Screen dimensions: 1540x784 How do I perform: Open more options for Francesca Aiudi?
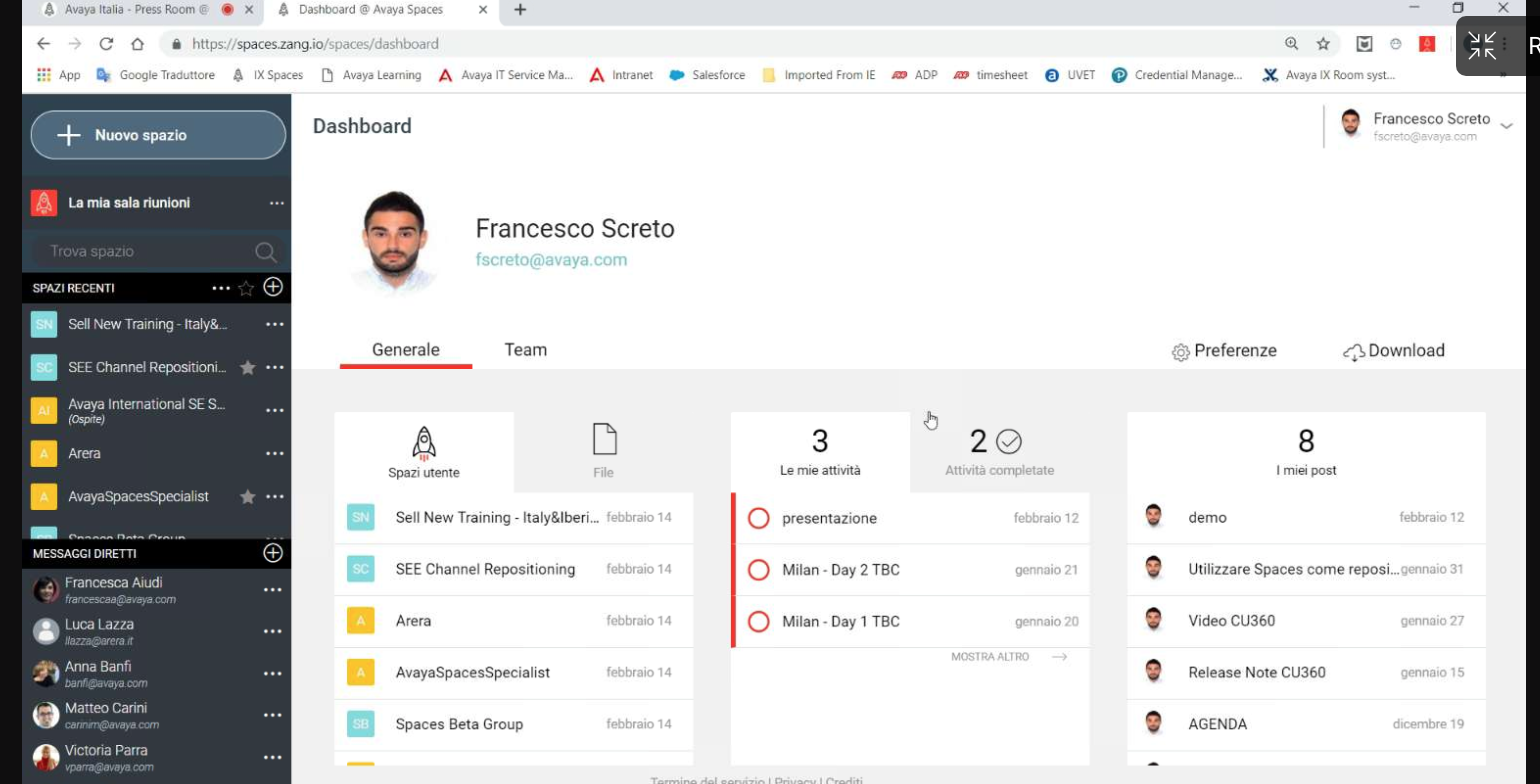[272, 590]
